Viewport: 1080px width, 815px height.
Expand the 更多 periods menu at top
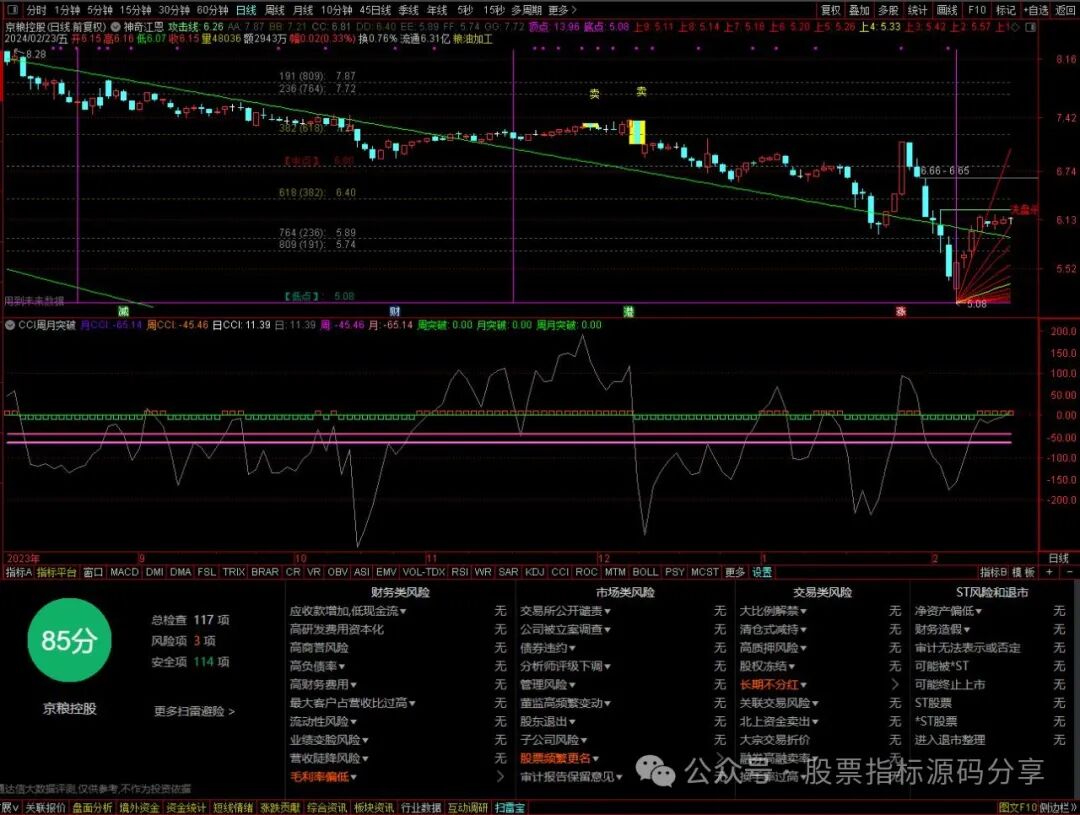(x=562, y=10)
